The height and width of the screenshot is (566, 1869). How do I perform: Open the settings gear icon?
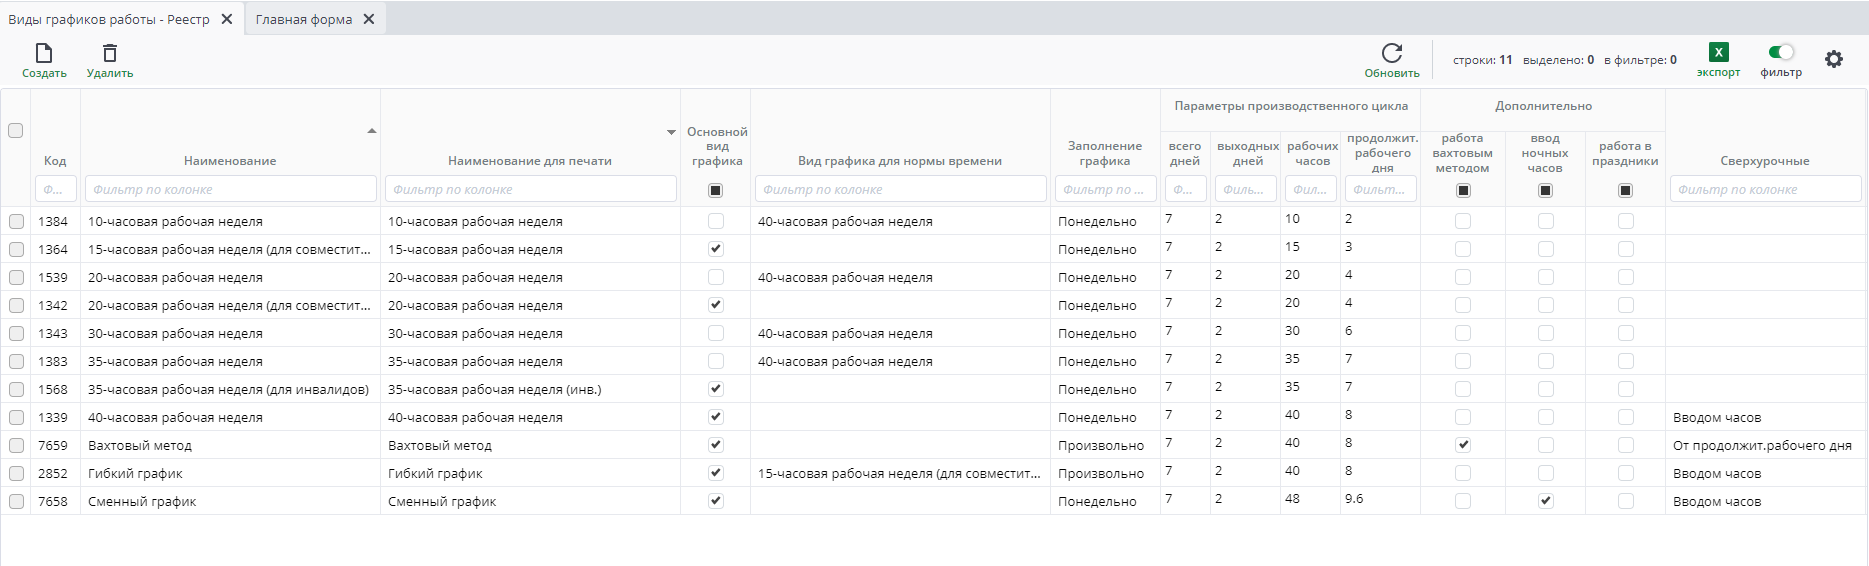tap(1833, 60)
